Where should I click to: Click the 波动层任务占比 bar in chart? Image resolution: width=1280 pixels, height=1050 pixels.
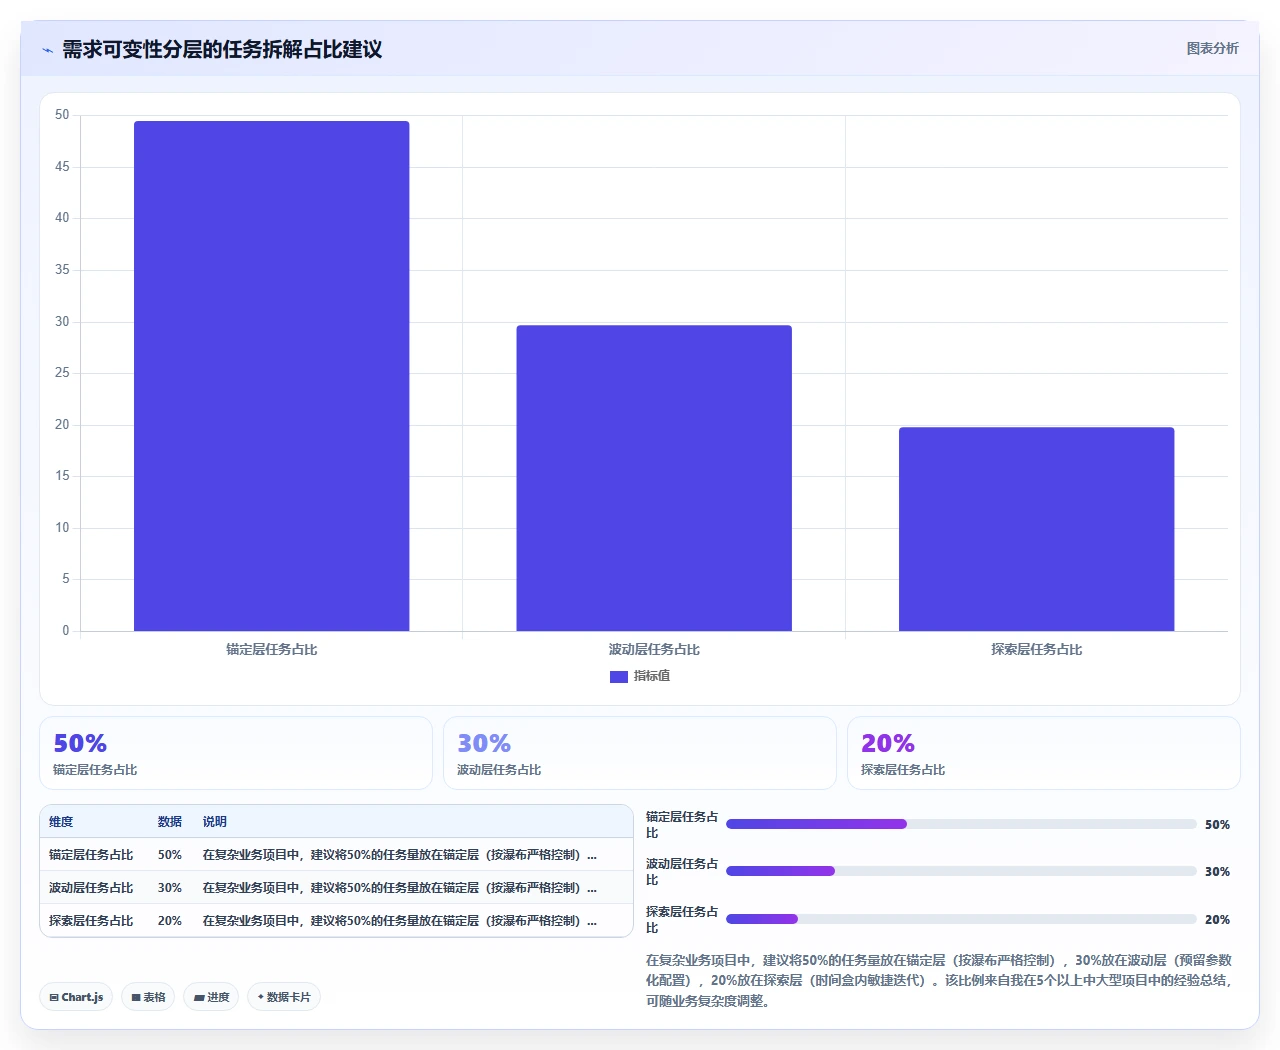[654, 478]
